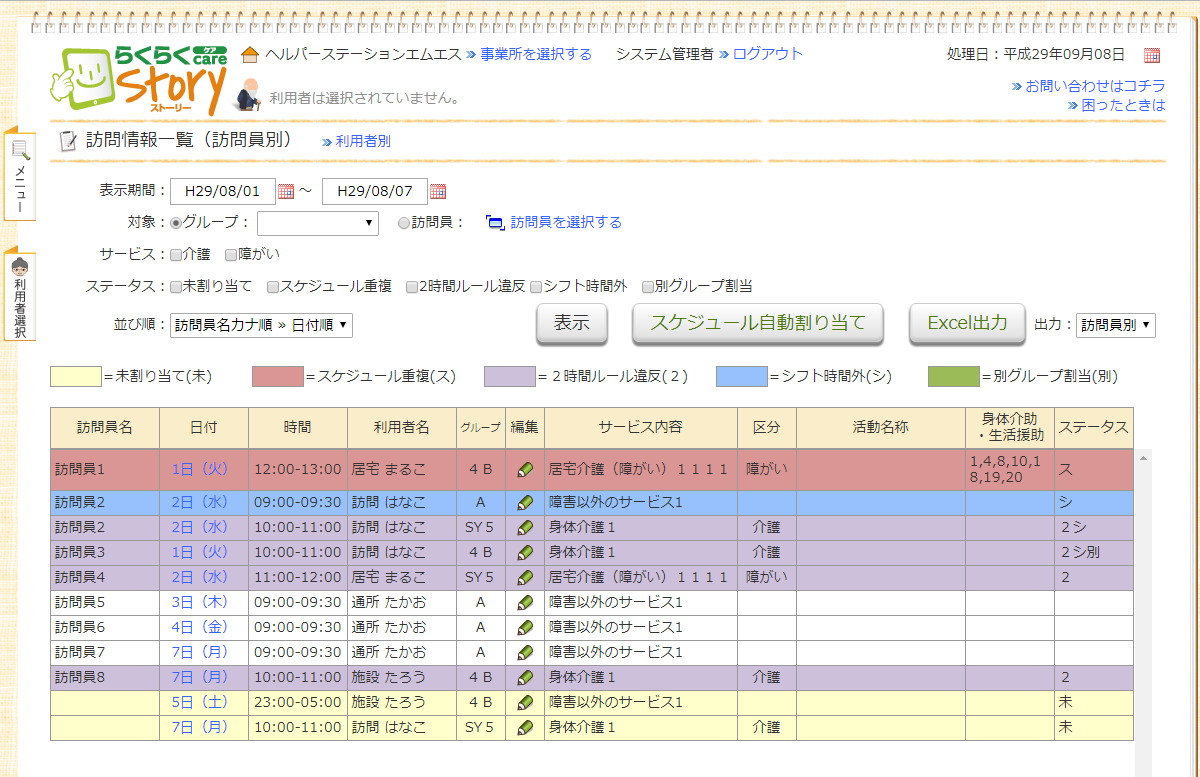This screenshot has width=1200, height=777.
Task: Open the 利用者選択 side tab
Action: (x=20, y=296)
